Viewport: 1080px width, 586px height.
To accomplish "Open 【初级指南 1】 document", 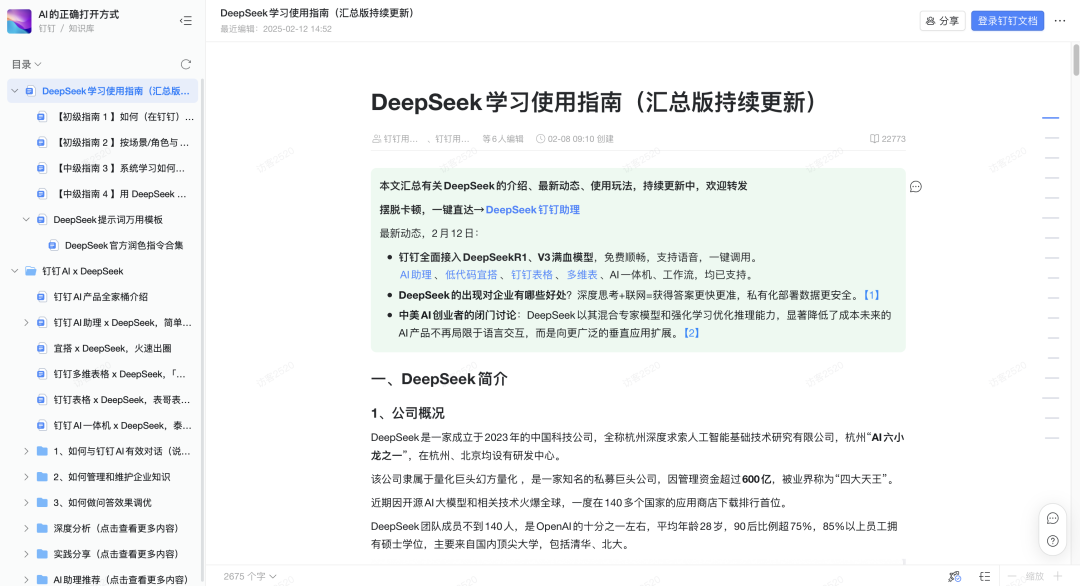I will tap(124, 117).
